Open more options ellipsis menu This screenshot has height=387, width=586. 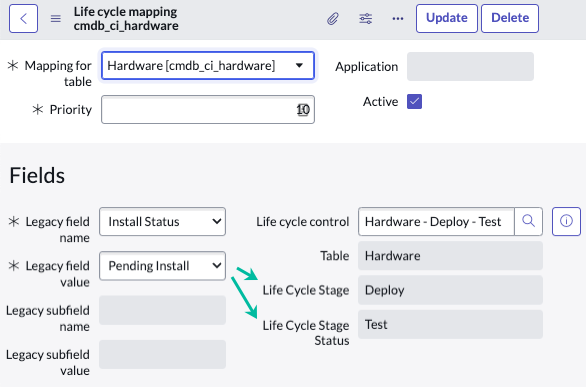point(398,18)
